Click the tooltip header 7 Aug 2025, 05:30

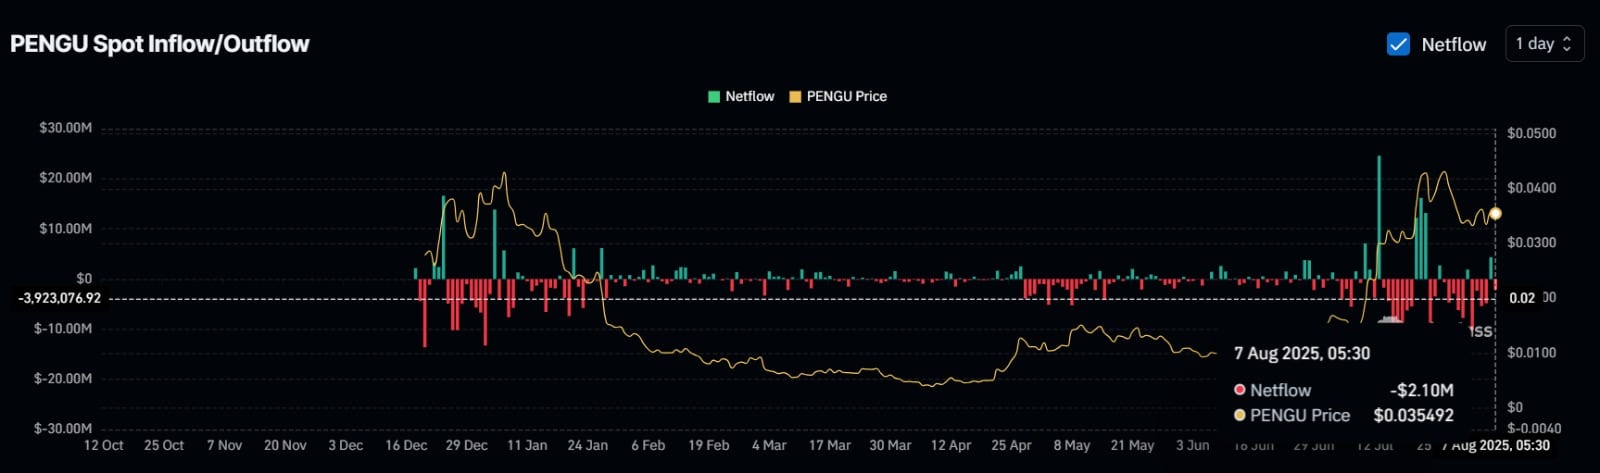coord(1302,353)
